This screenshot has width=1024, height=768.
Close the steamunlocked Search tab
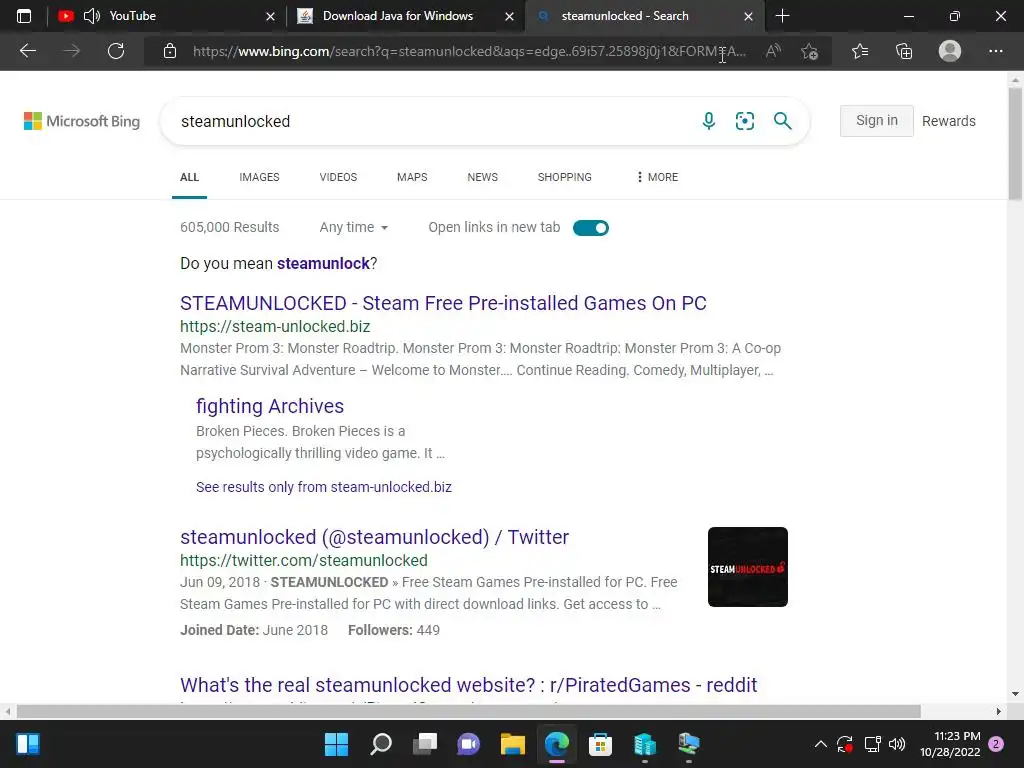point(748,16)
